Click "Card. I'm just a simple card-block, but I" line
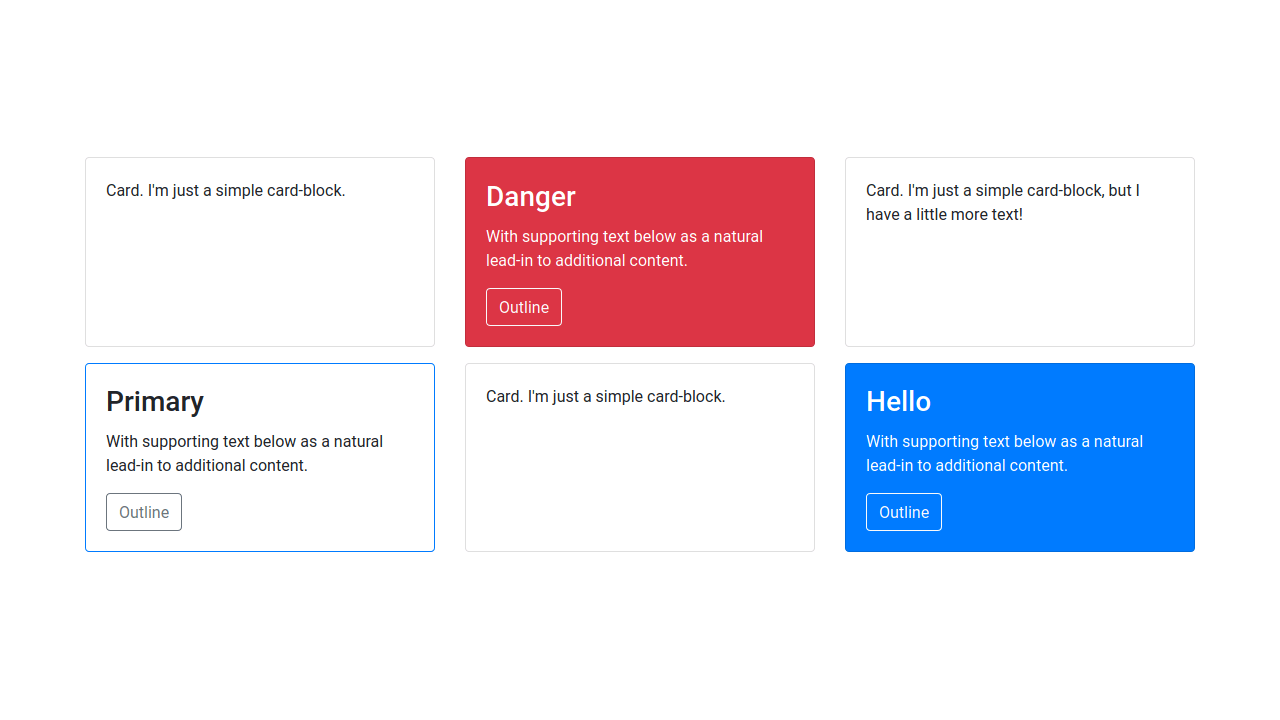 click(1003, 191)
